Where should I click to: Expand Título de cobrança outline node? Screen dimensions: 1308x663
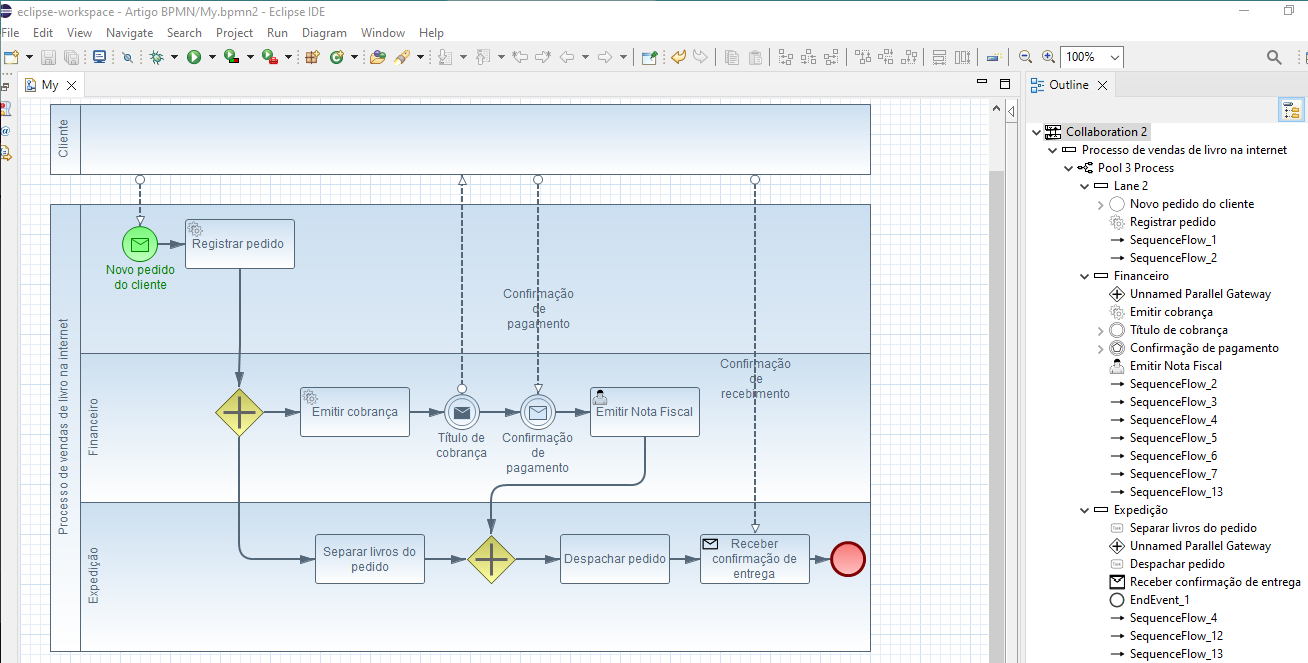1102,330
